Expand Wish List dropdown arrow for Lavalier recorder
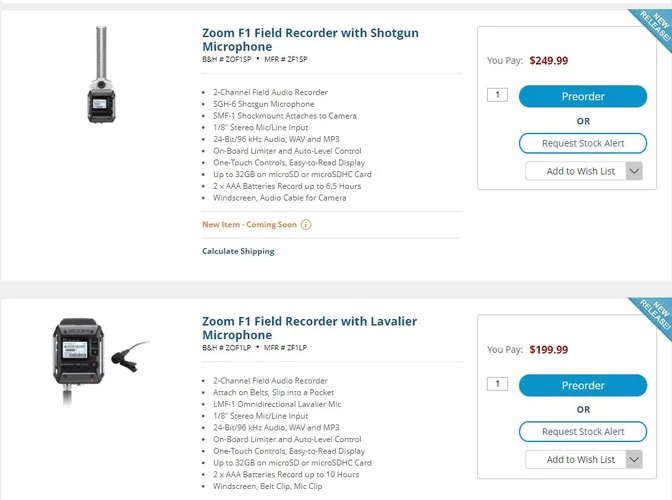The image size is (672, 500). click(634, 459)
